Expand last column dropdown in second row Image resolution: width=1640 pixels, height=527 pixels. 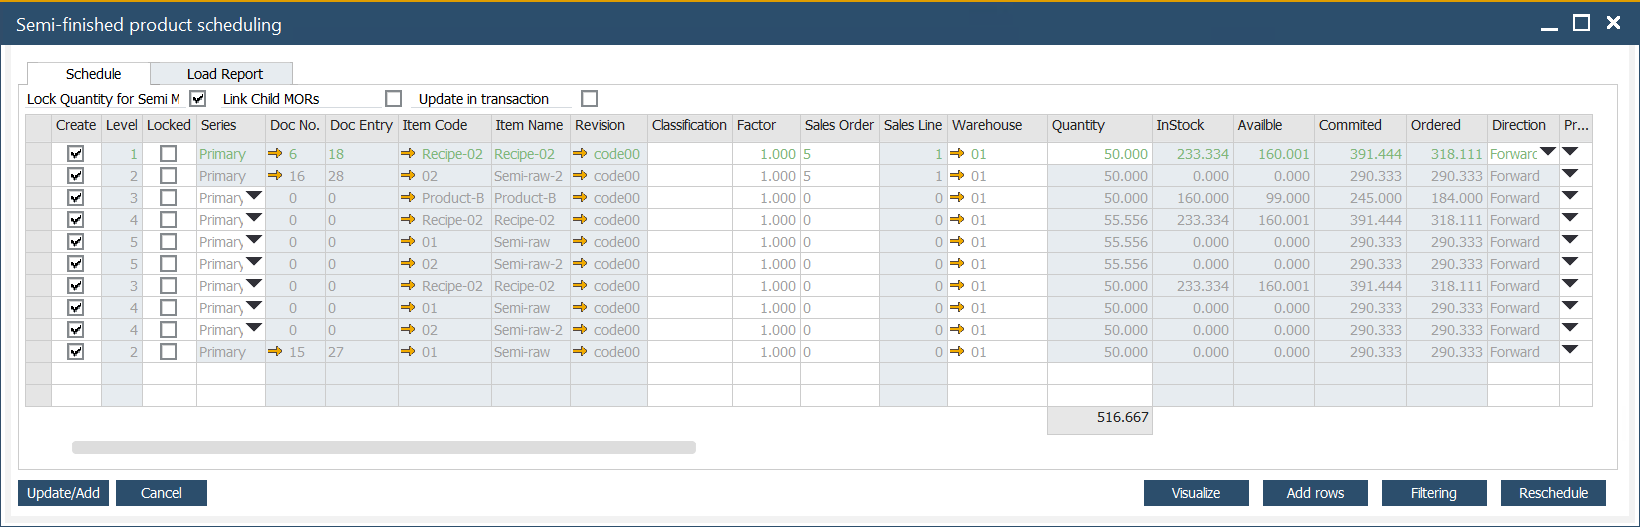pos(1570,174)
